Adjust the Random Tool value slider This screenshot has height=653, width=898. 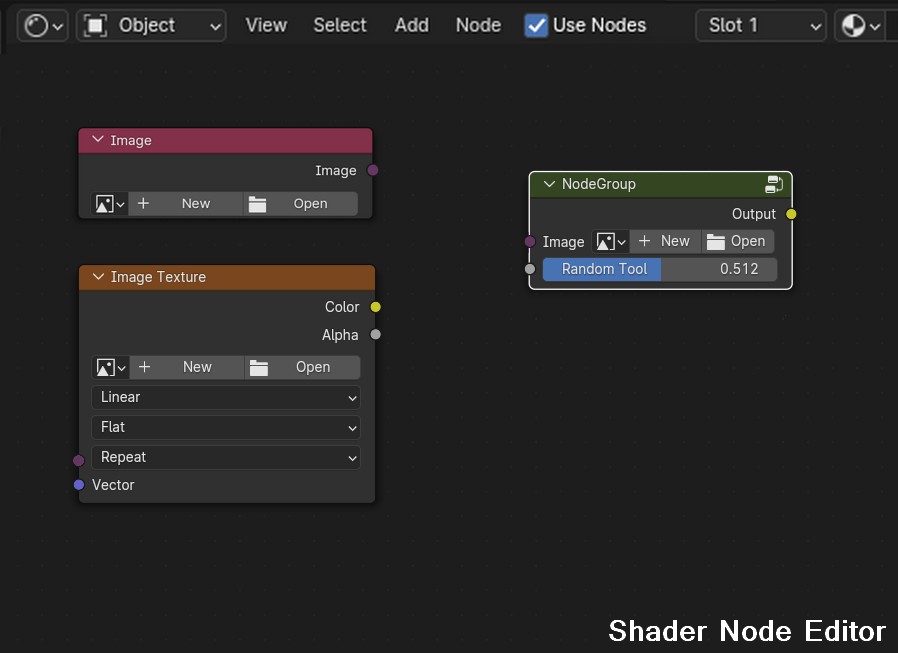click(660, 269)
